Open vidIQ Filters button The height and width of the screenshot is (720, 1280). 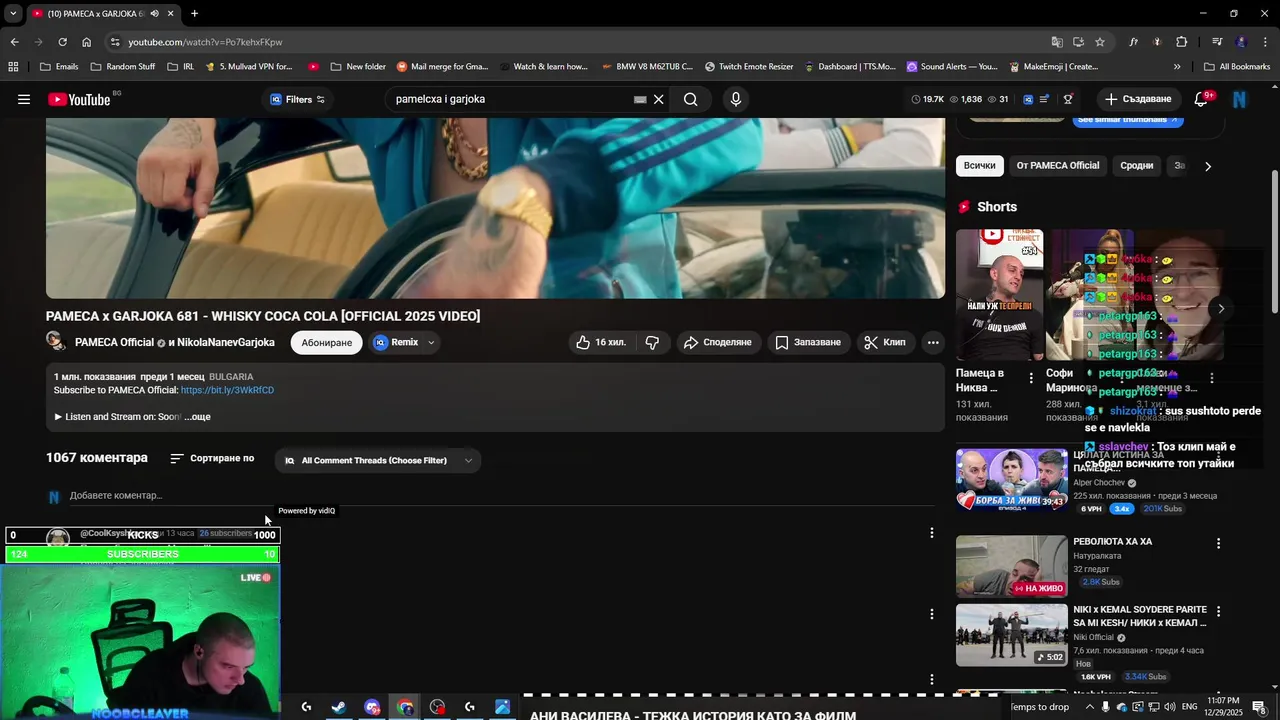(298, 99)
